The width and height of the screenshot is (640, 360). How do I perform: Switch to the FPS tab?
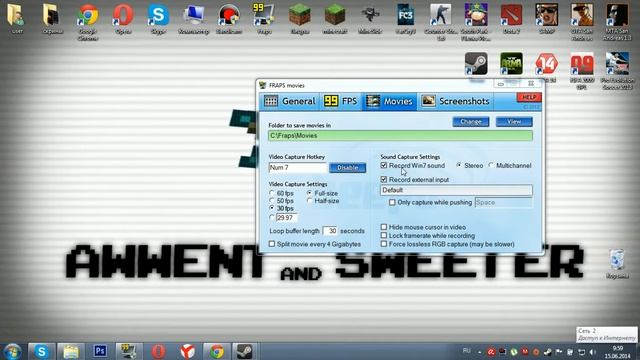click(x=341, y=101)
